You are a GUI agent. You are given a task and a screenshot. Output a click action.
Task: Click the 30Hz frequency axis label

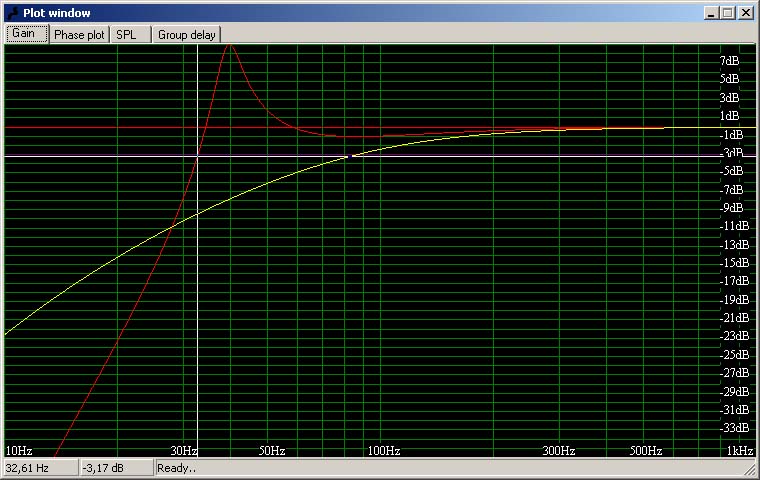click(183, 451)
